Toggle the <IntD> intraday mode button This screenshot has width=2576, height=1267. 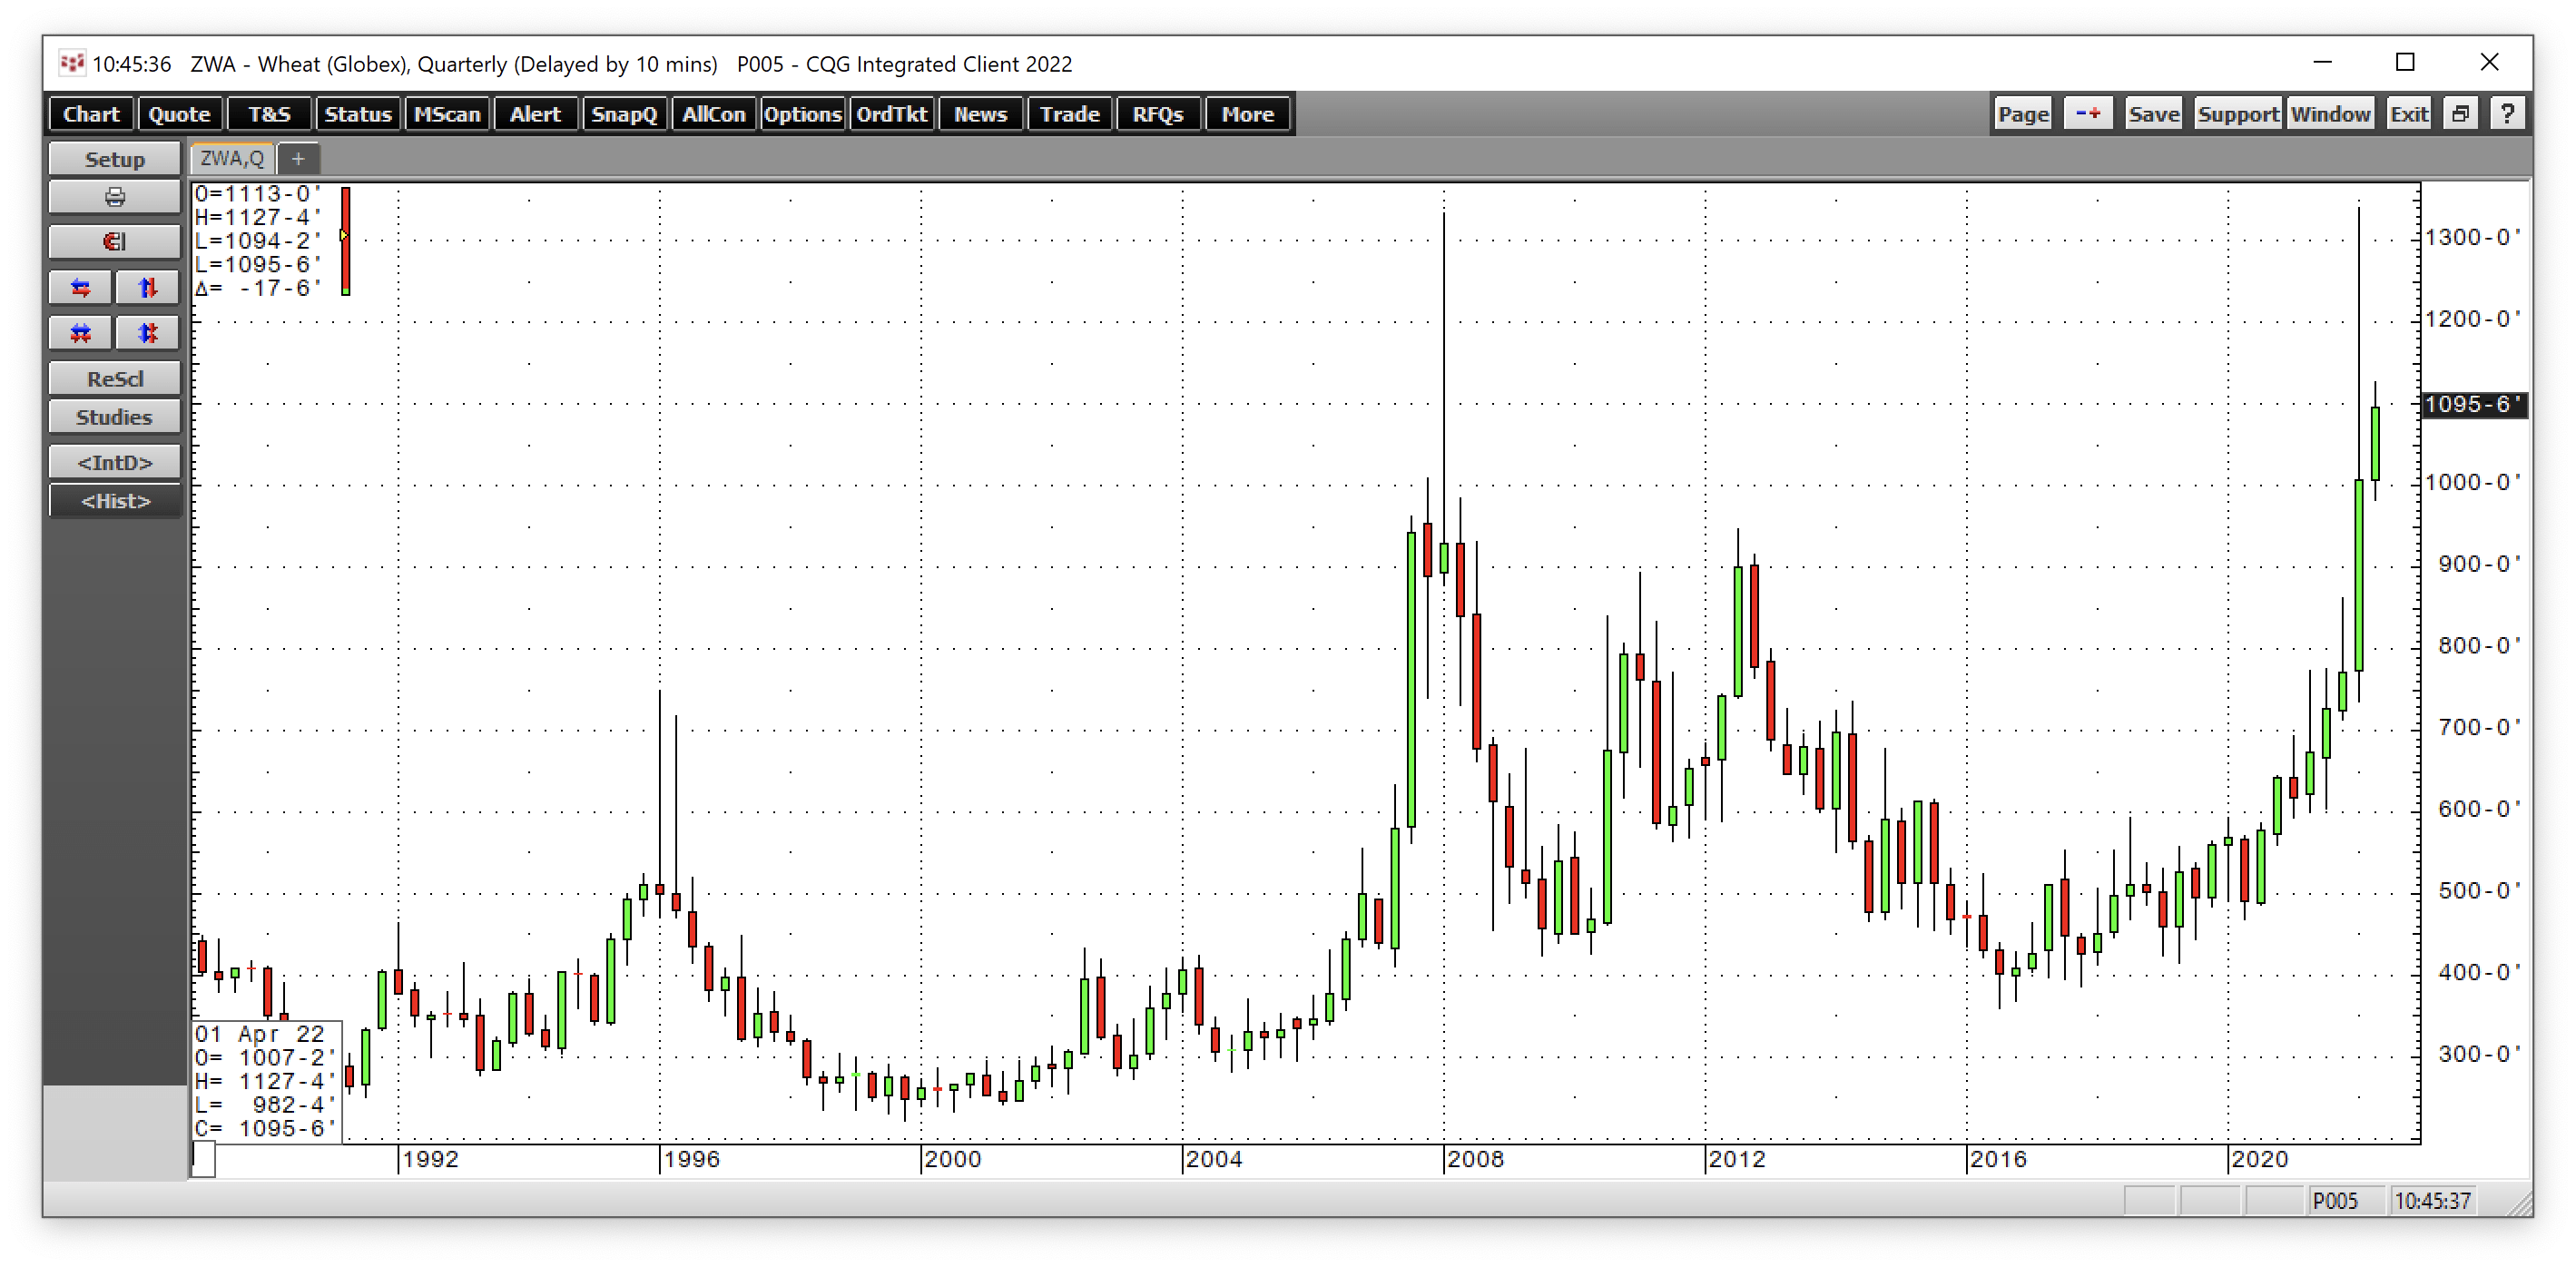coord(114,462)
